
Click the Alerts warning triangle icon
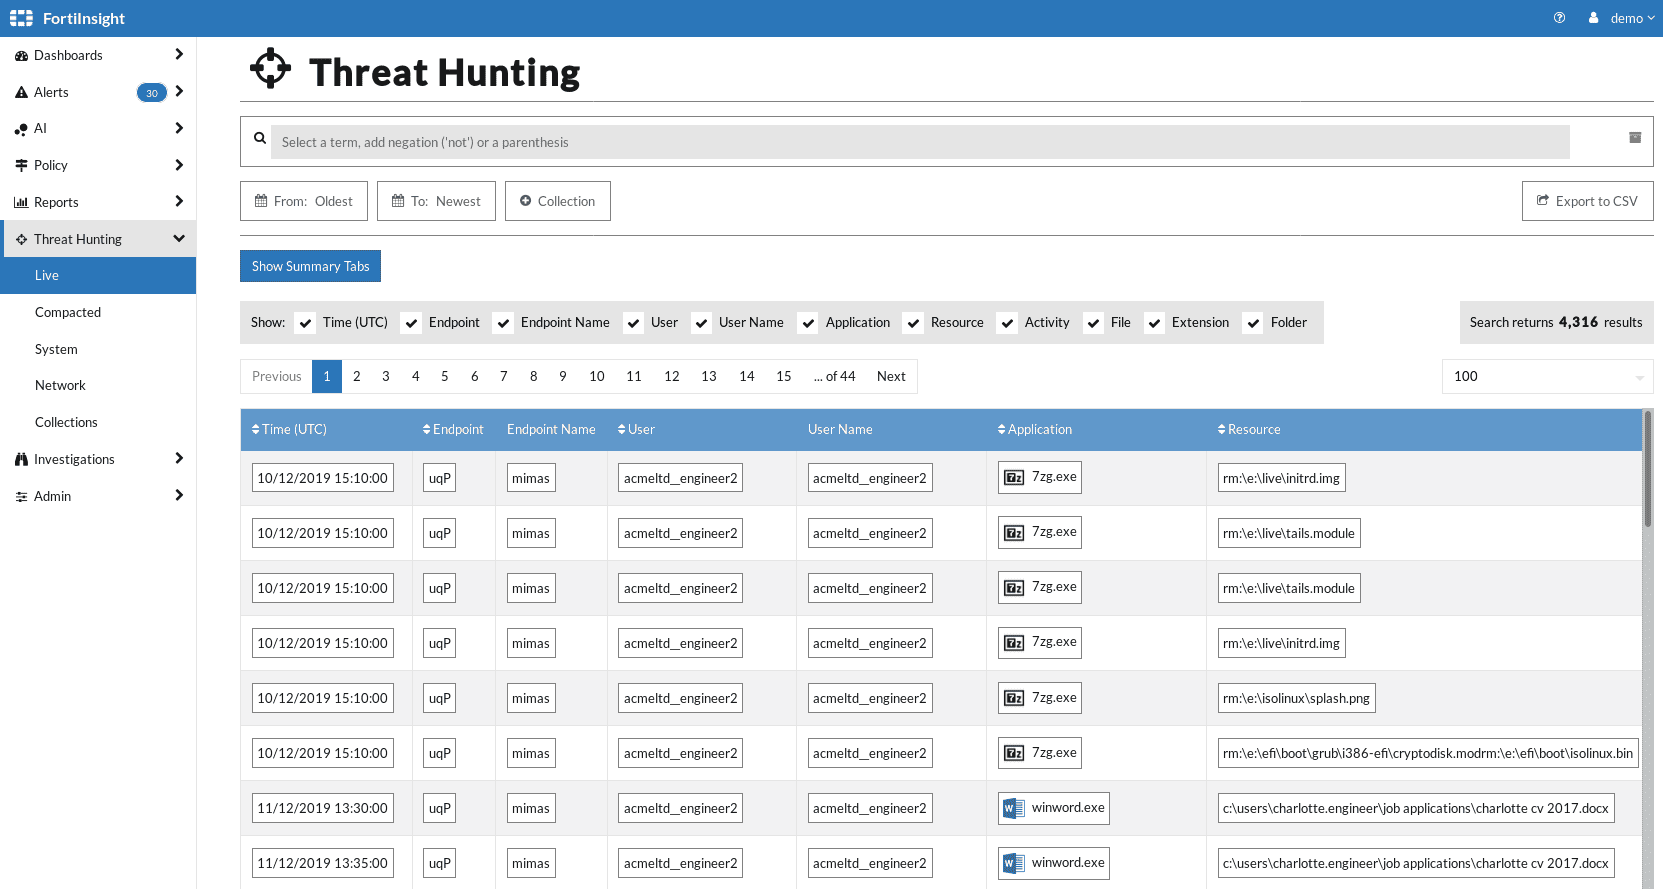(x=21, y=93)
